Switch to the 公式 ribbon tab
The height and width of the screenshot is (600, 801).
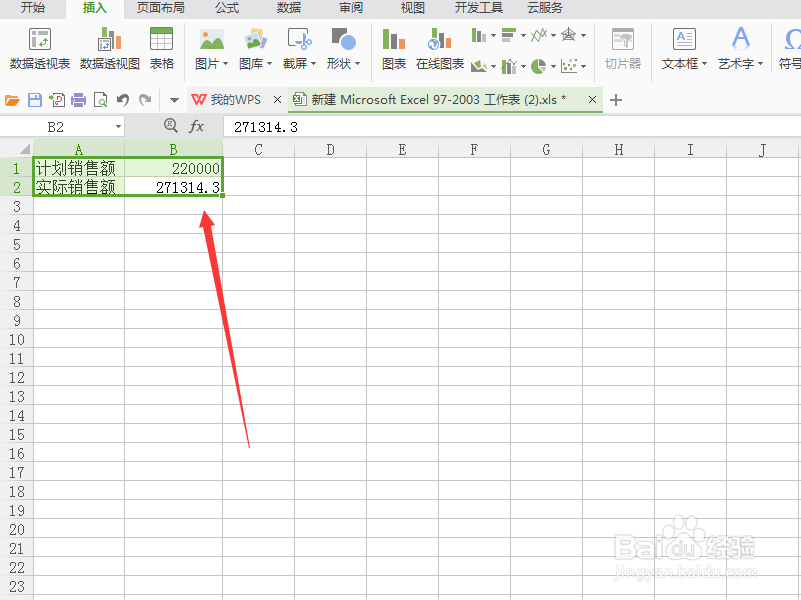(227, 8)
